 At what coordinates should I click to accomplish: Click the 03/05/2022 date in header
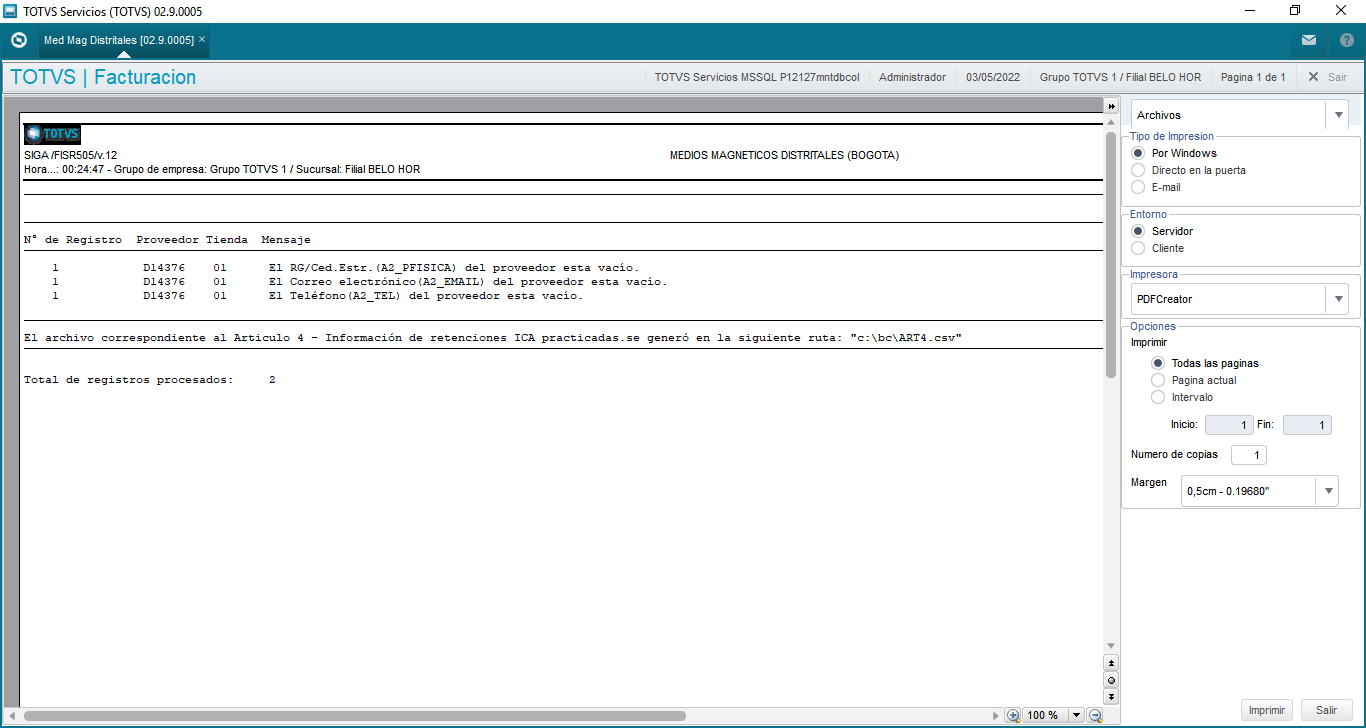pyautogui.click(x=993, y=77)
